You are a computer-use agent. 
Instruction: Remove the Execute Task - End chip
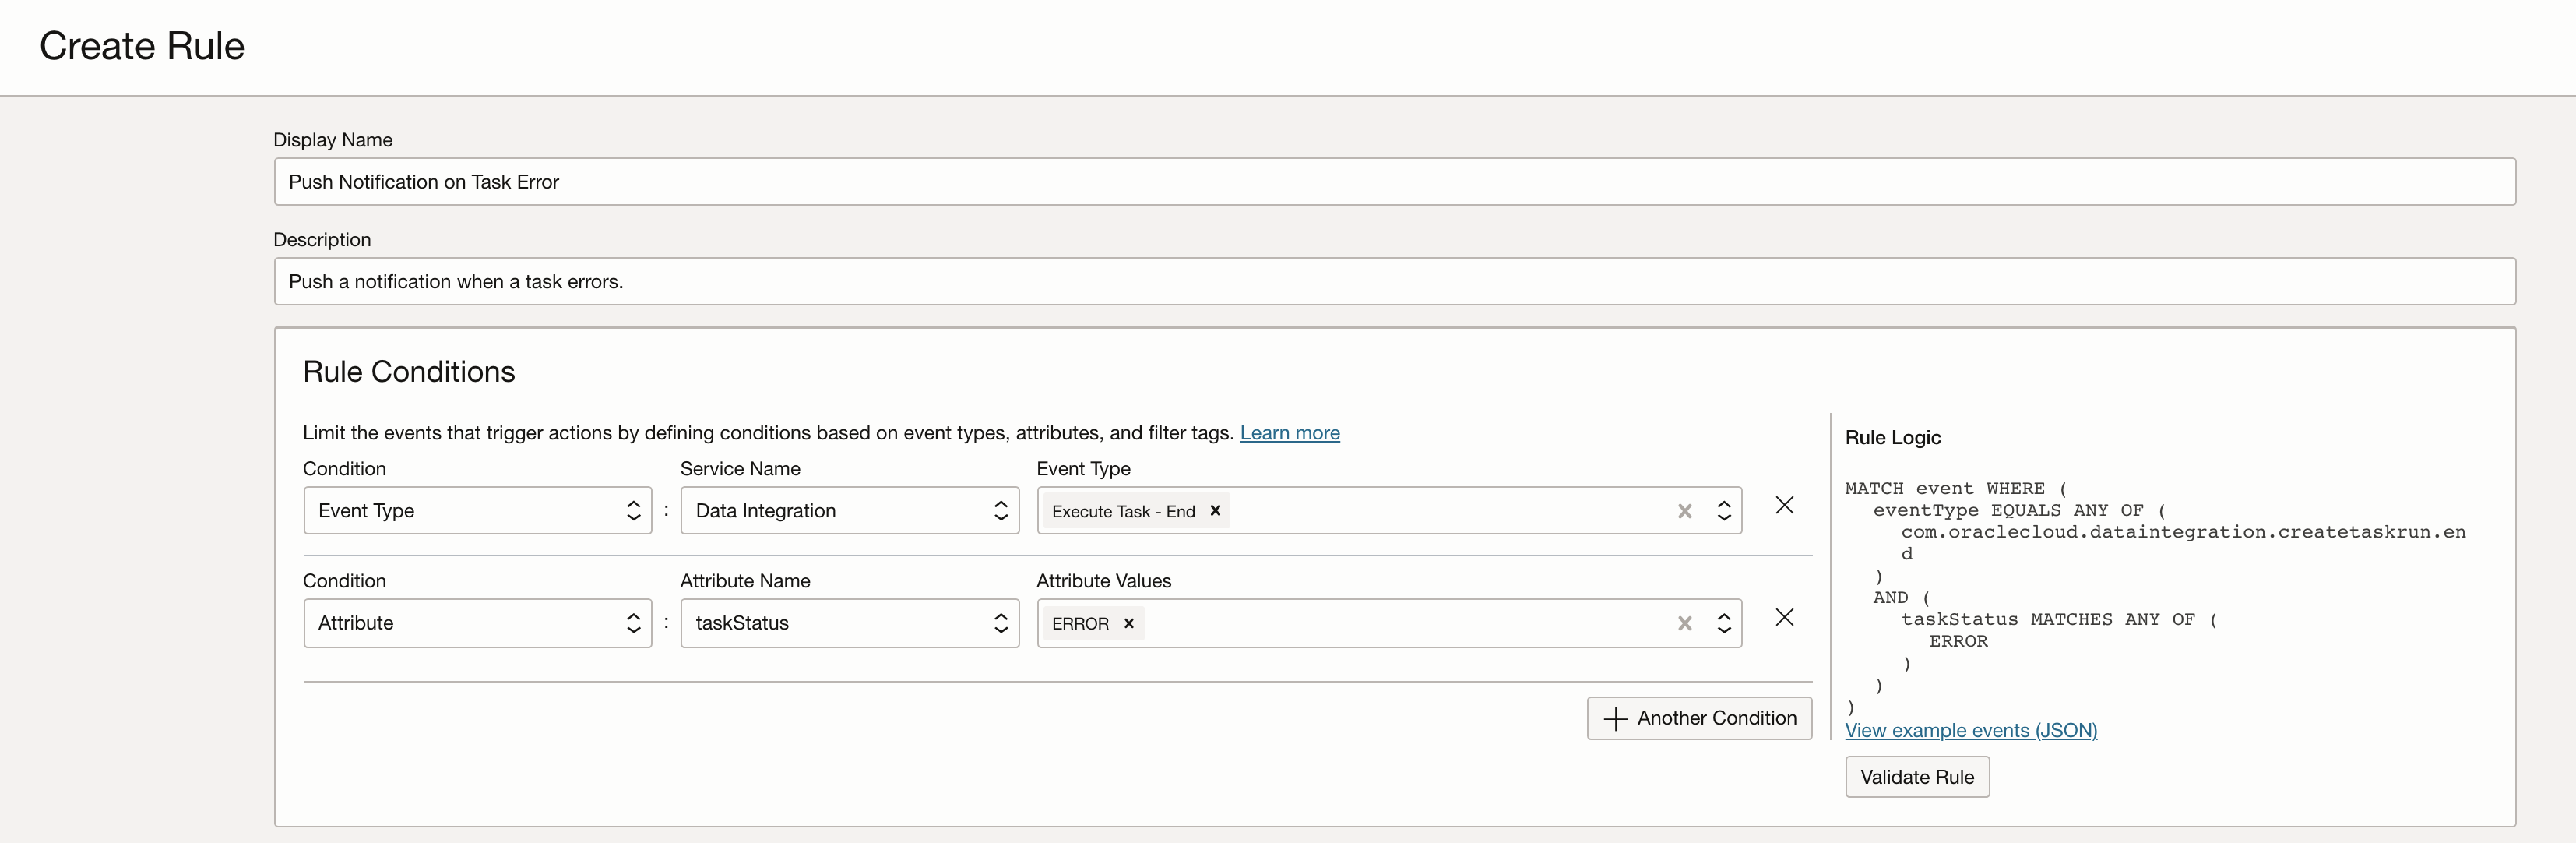click(1215, 511)
